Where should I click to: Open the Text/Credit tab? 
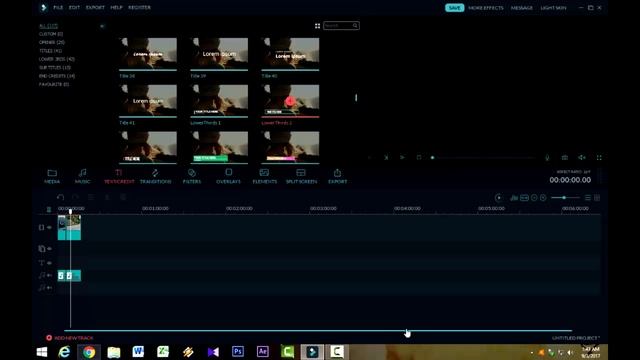click(x=119, y=176)
